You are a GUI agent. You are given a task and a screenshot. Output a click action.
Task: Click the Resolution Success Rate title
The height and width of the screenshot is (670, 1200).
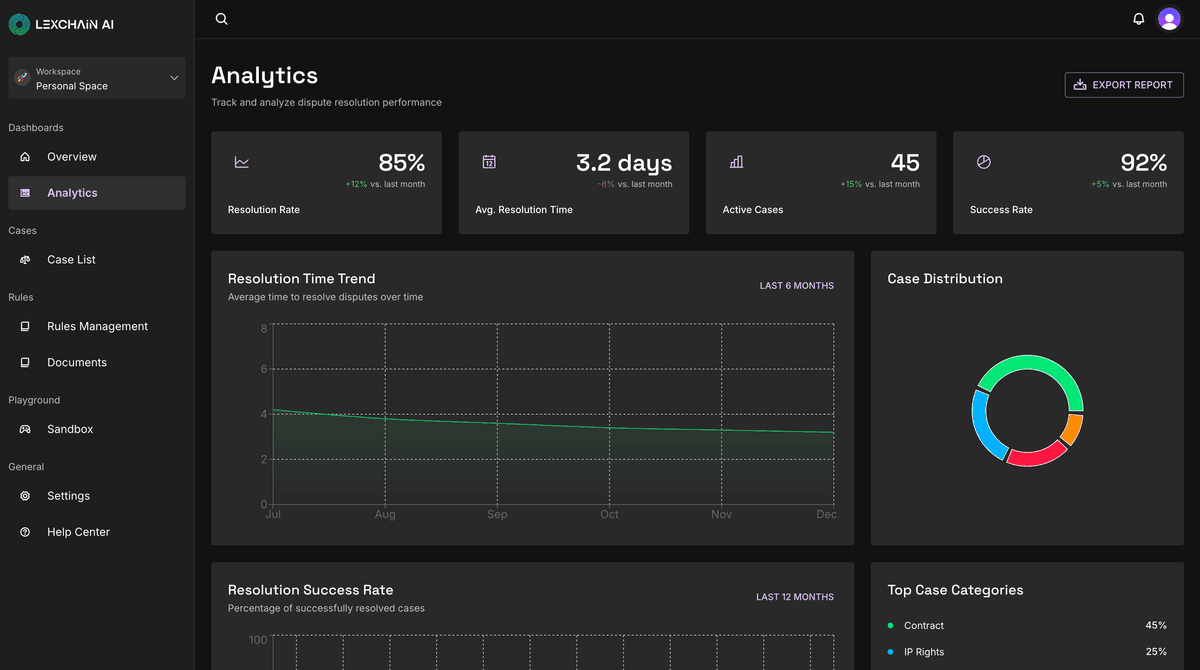(311, 590)
